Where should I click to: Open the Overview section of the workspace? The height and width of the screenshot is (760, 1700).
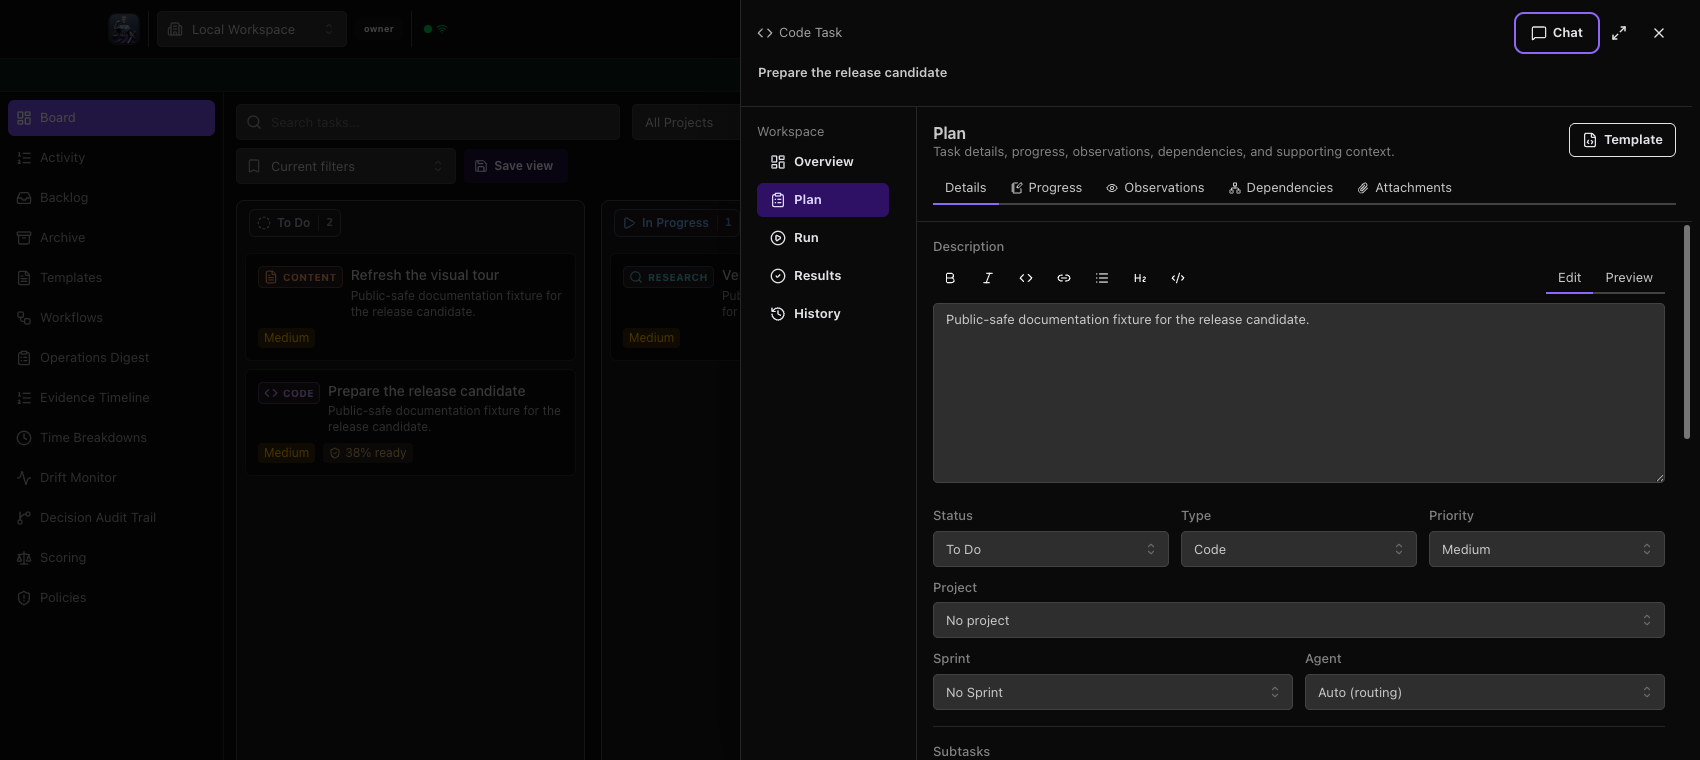coord(823,162)
